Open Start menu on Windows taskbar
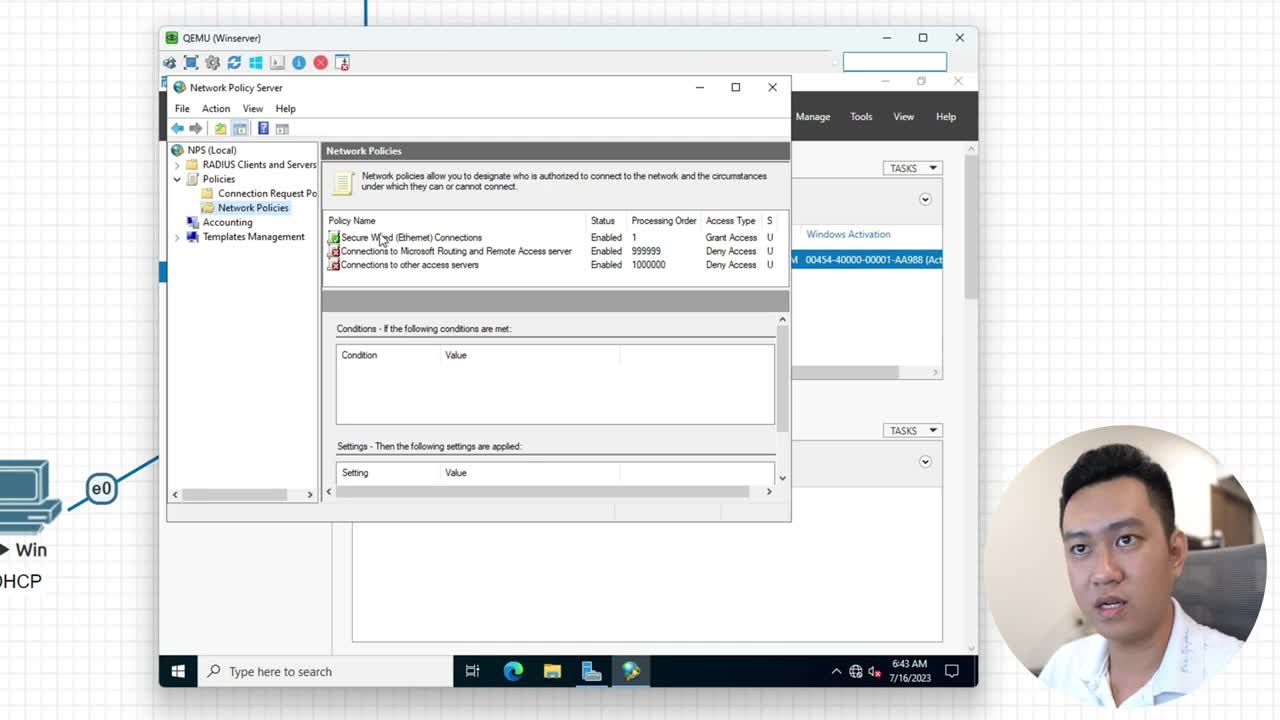The image size is (1280, 720). coord(178,671)
